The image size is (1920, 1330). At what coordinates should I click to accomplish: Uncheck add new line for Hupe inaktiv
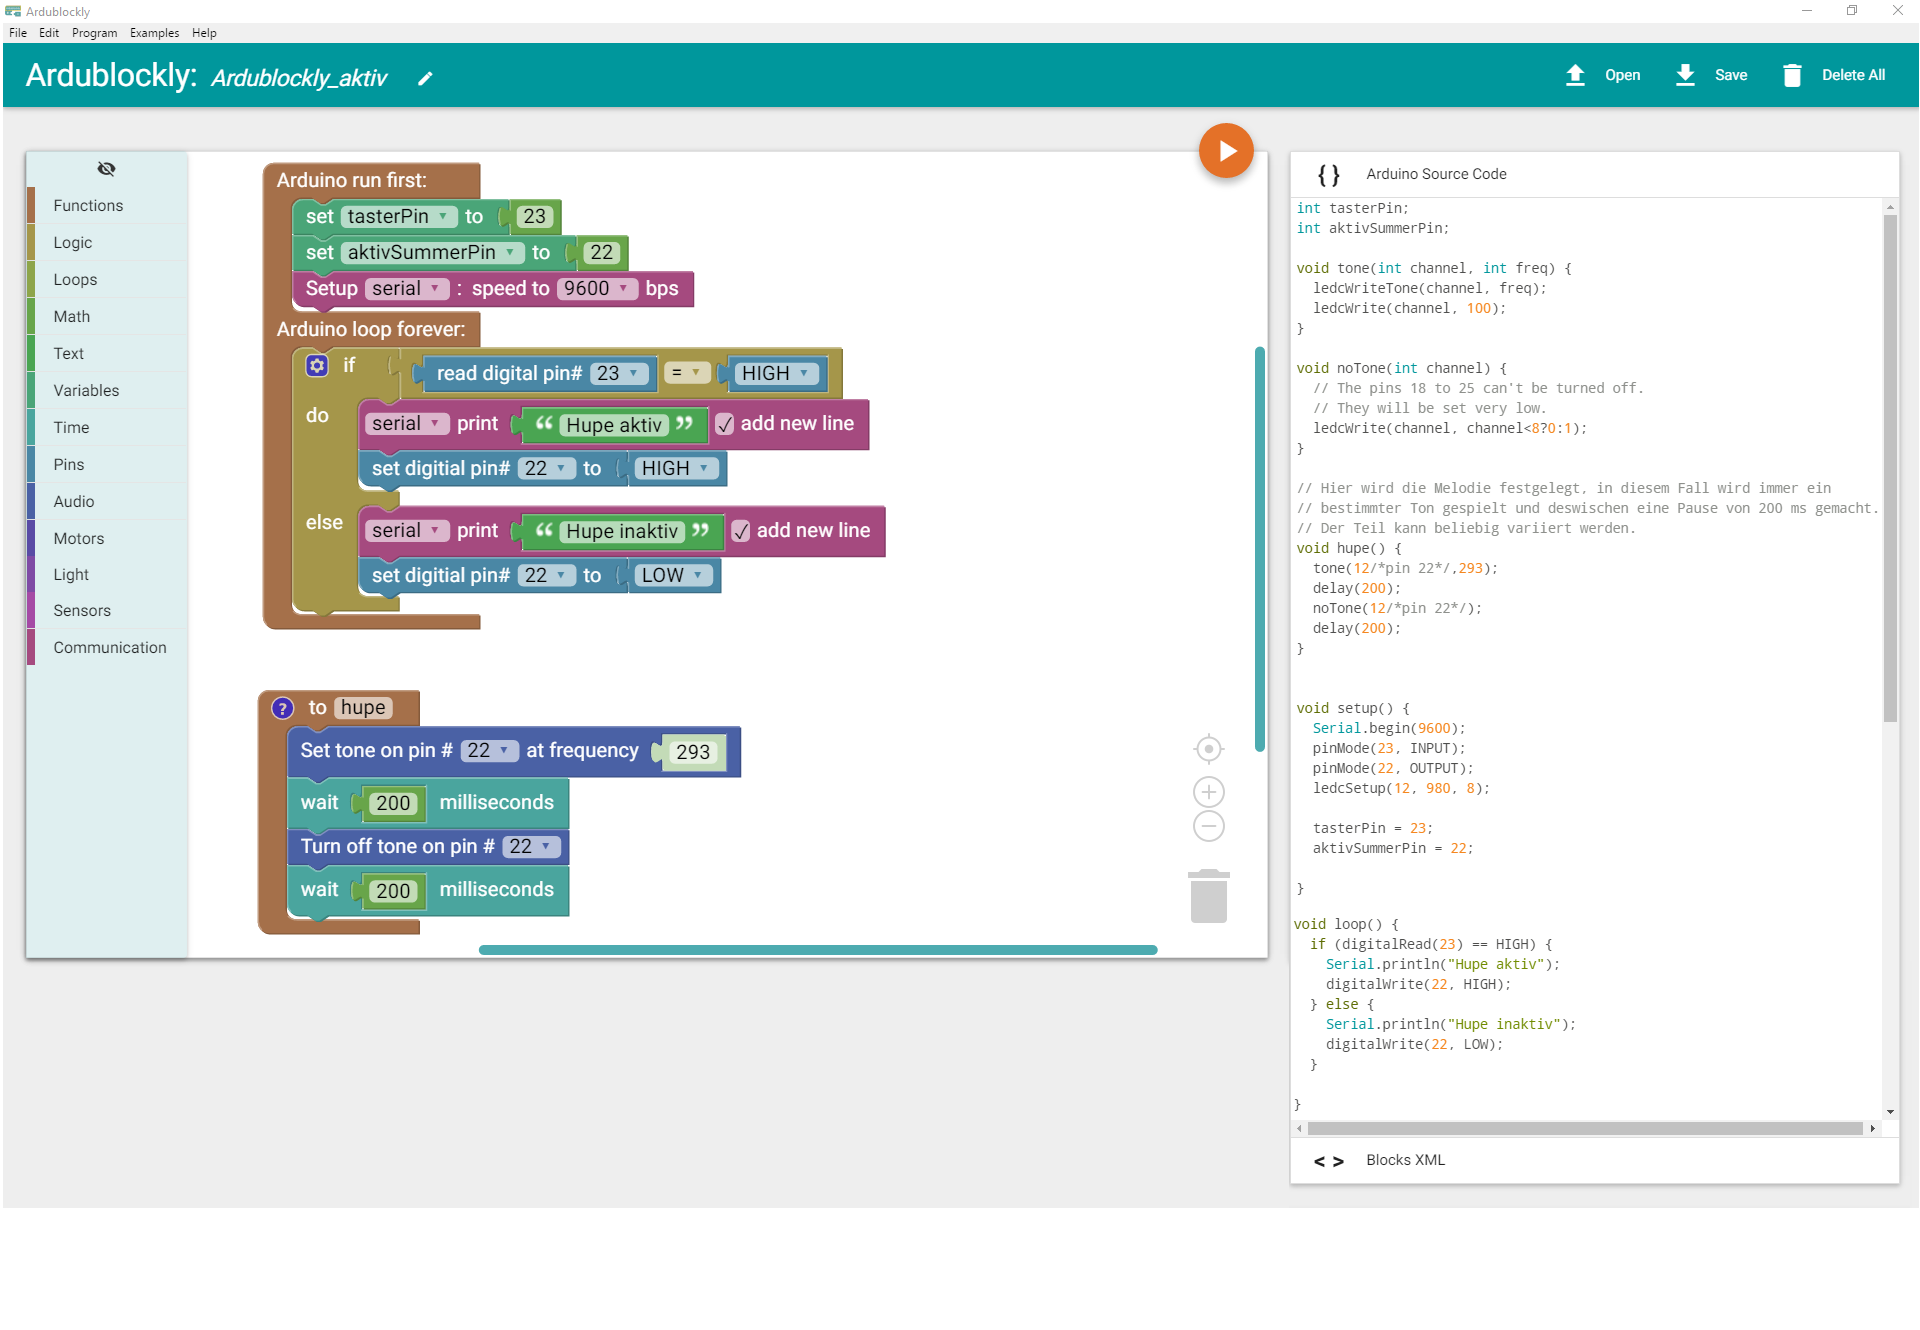coord(741,531)
